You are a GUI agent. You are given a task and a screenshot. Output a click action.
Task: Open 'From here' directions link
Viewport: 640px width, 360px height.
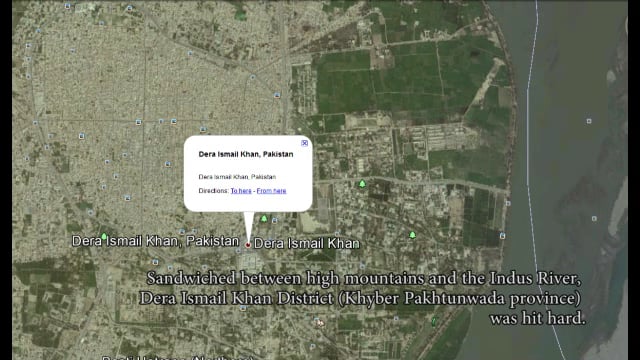(x=271, y=191)
